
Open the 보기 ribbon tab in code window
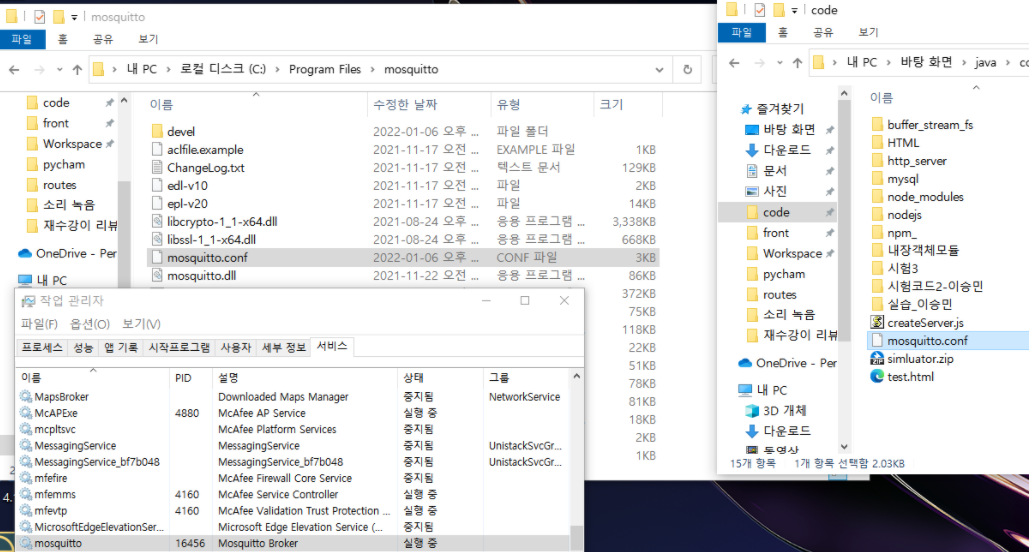[x=868, y=32]
